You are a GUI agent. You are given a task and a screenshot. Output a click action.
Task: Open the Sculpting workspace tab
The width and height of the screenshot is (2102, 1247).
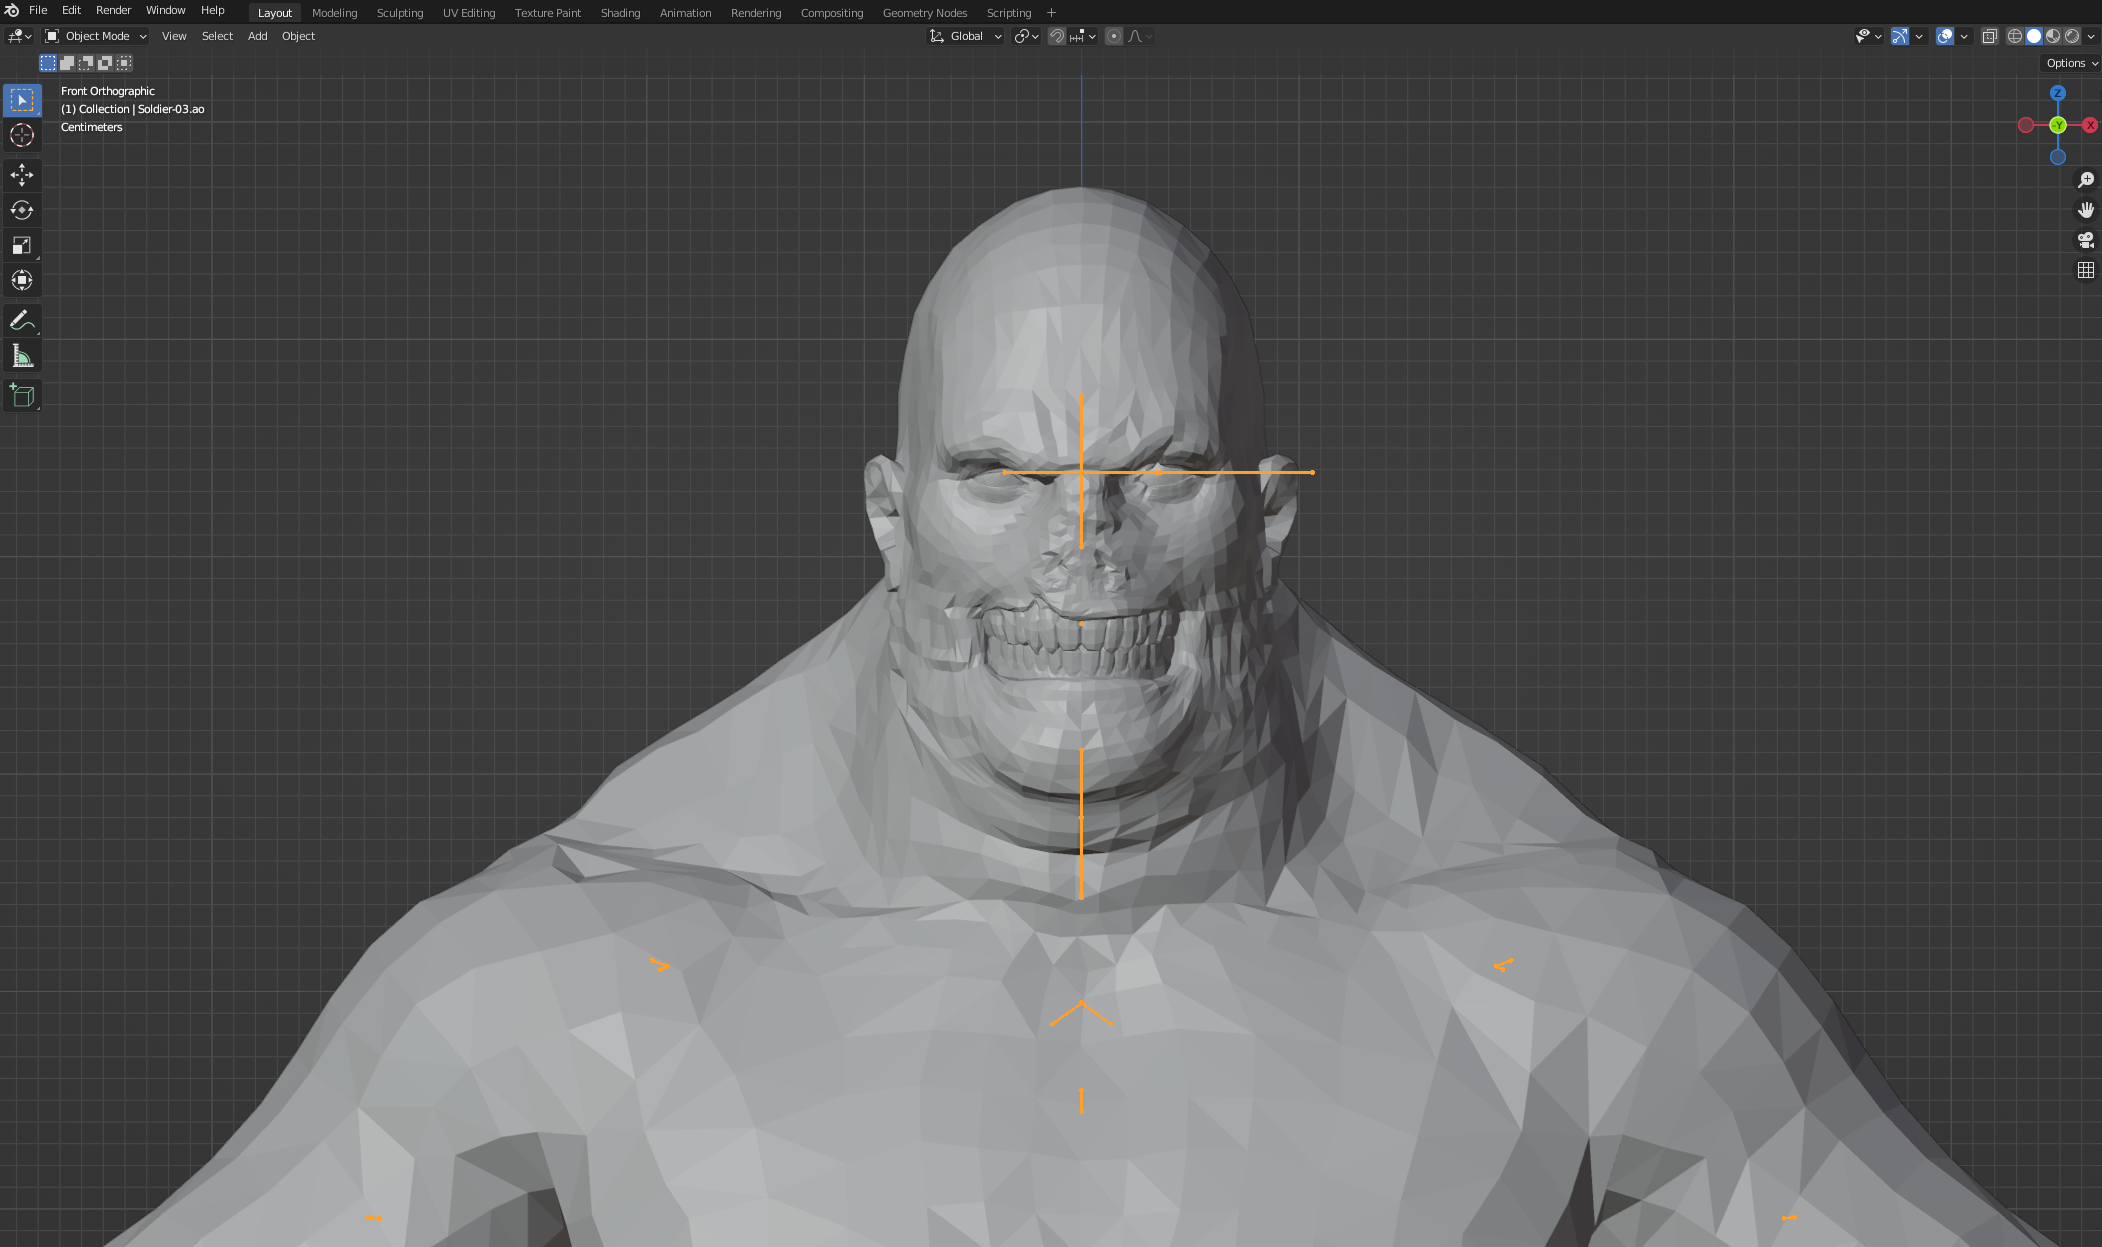coord(400,13)
